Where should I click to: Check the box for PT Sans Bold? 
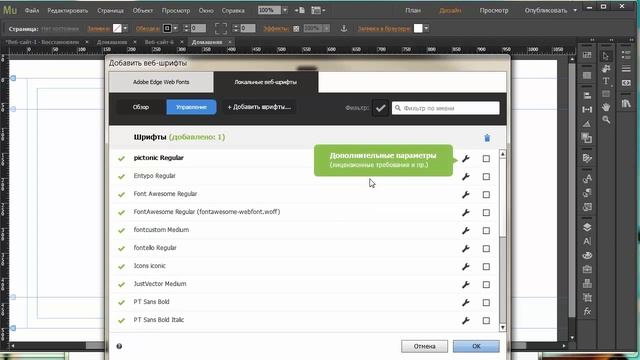pyautogui.click(x=486, y=302)
